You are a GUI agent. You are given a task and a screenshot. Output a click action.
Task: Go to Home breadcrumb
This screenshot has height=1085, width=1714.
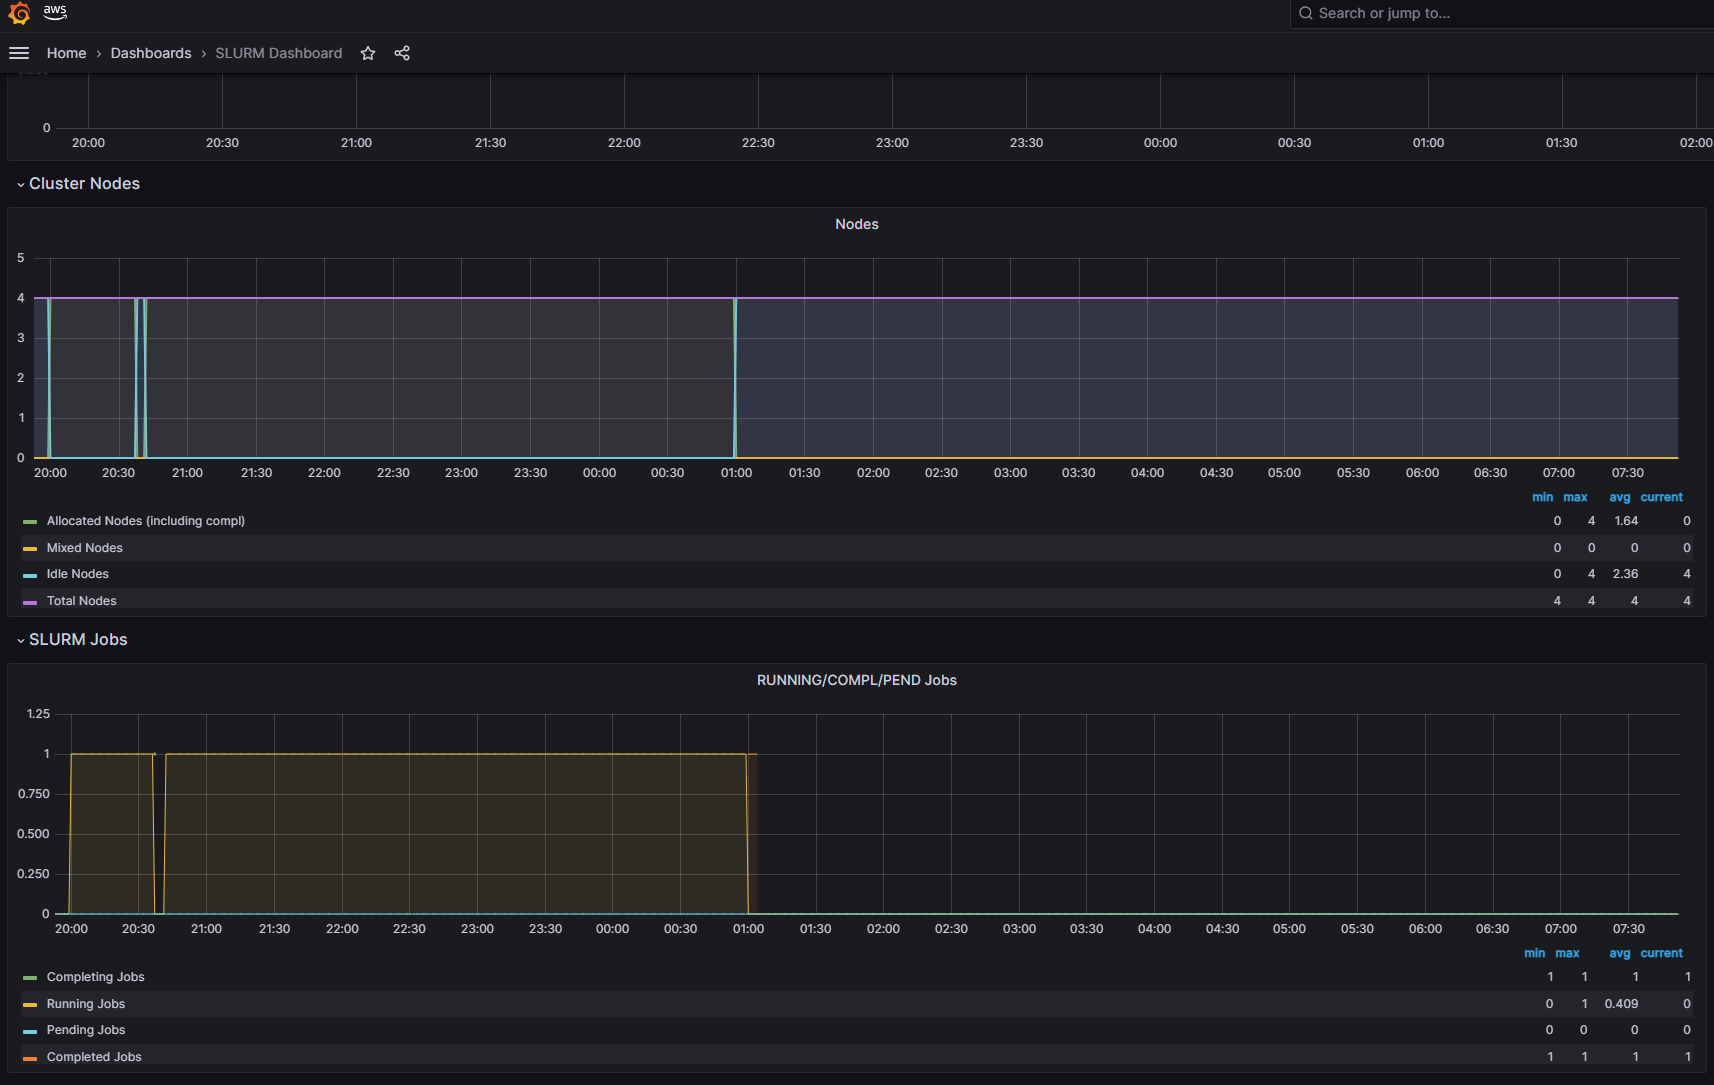(66, 53)
